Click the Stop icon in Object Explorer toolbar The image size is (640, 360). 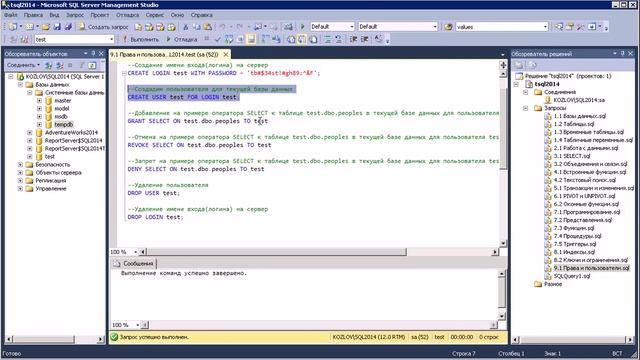(70, 65)
